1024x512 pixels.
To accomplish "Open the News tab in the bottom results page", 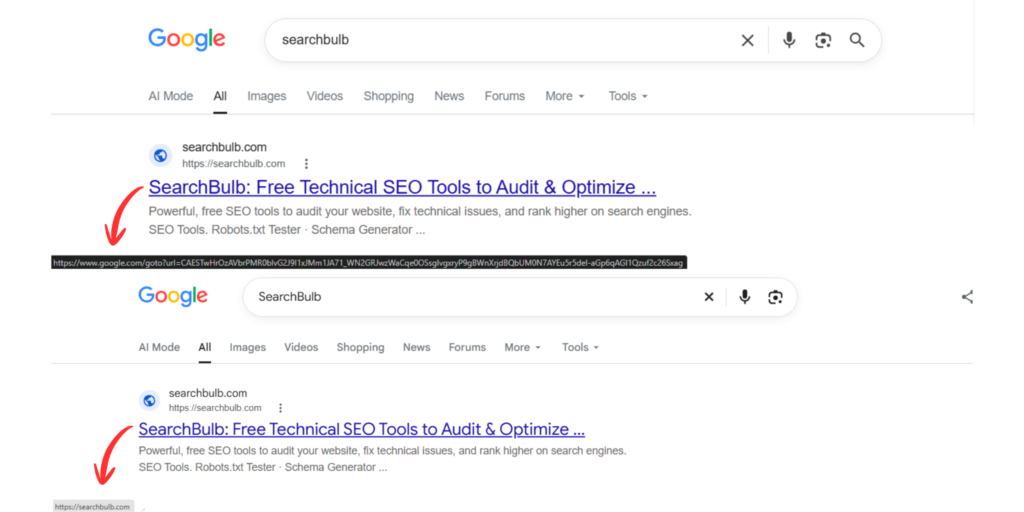I will [x=417, y=347].
